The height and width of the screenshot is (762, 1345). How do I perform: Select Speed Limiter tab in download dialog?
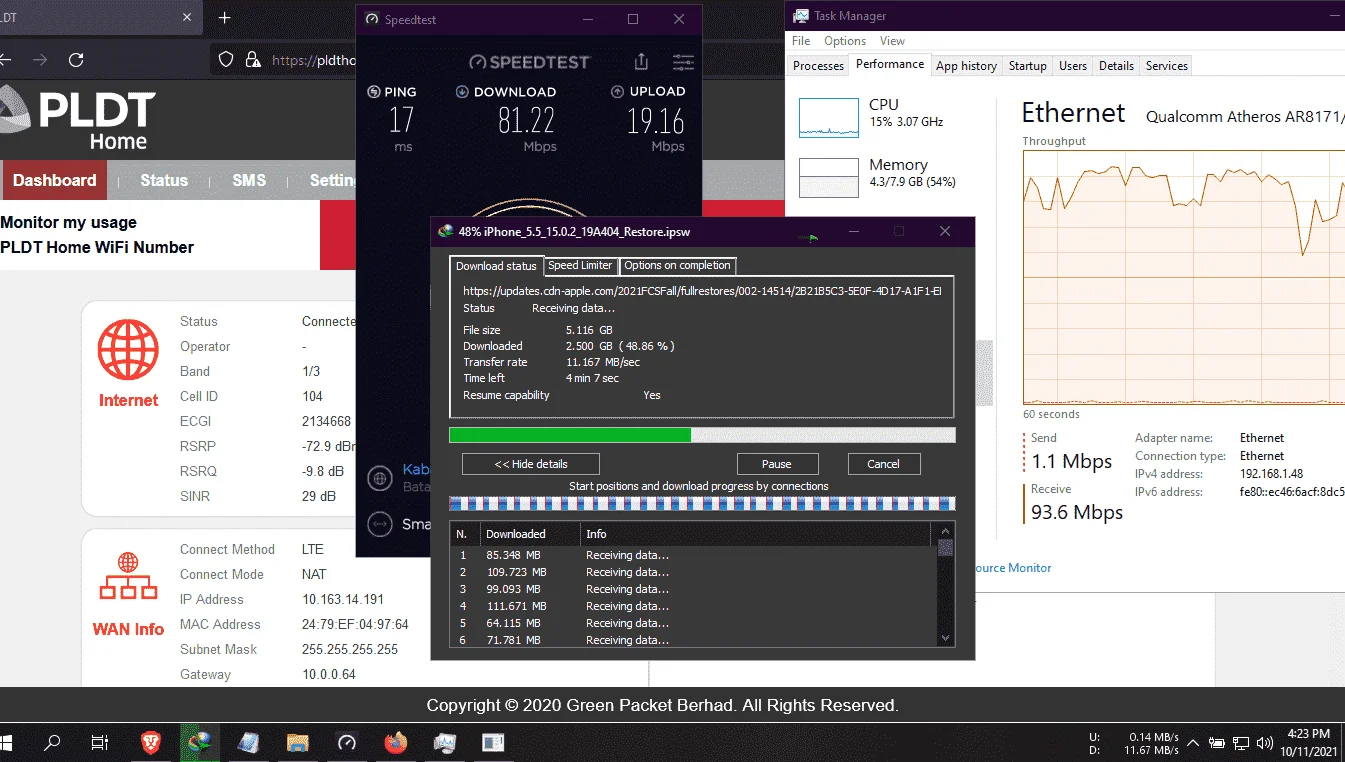(x=580, y=265)
